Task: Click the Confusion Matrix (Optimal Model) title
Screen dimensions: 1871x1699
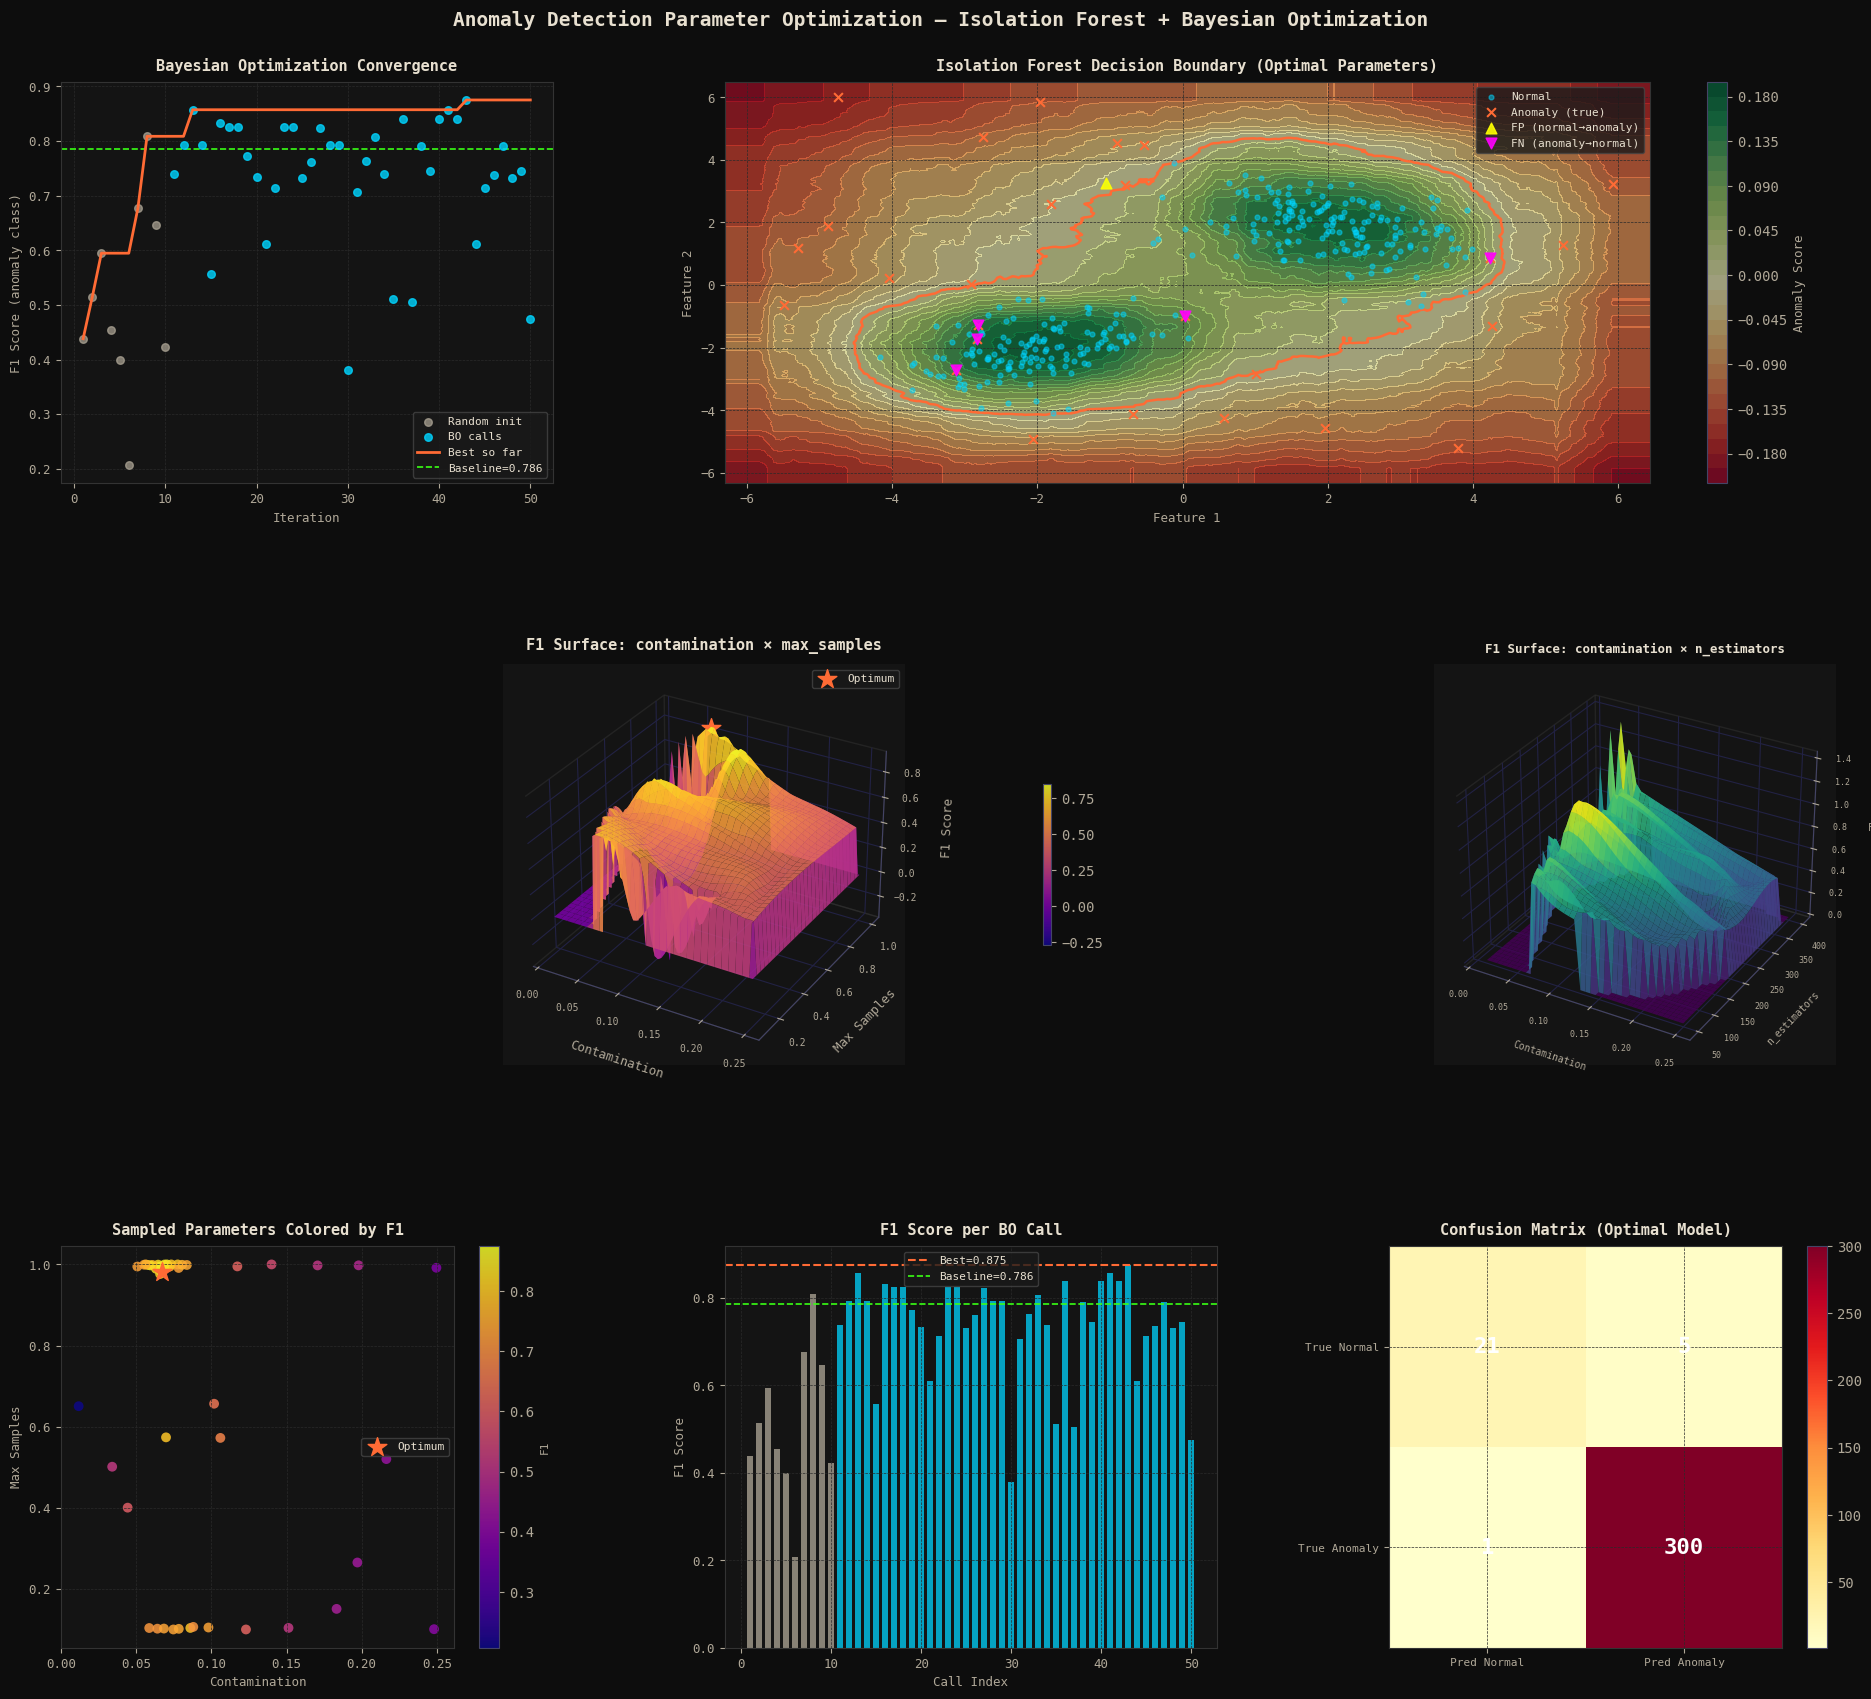Action: click(x=1585, y=1230)
